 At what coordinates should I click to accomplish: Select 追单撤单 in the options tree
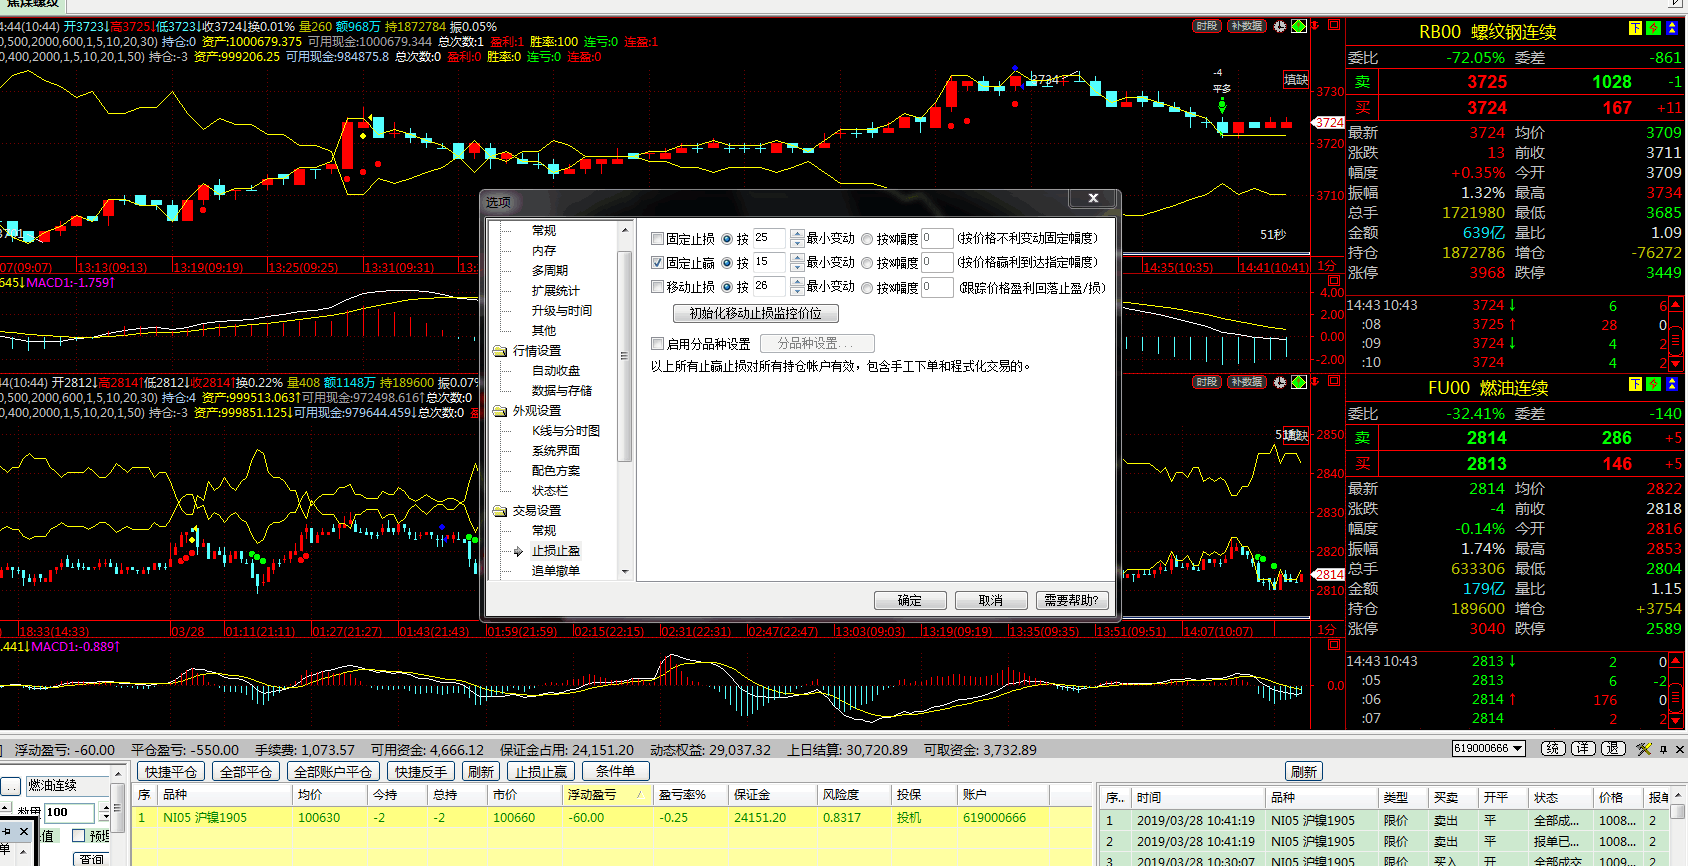[x=555, y=571]
